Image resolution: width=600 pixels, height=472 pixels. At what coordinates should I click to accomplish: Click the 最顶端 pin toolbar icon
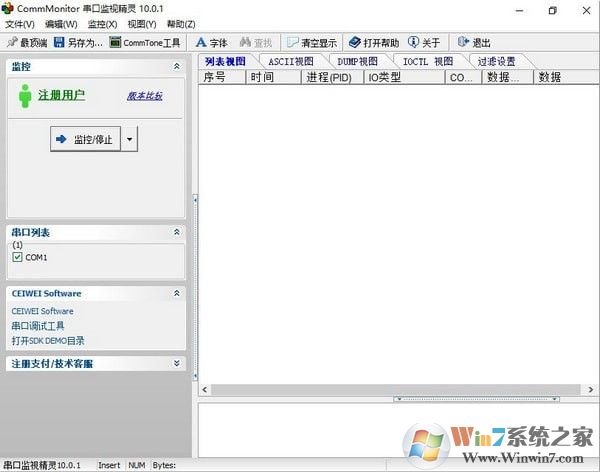12,42
